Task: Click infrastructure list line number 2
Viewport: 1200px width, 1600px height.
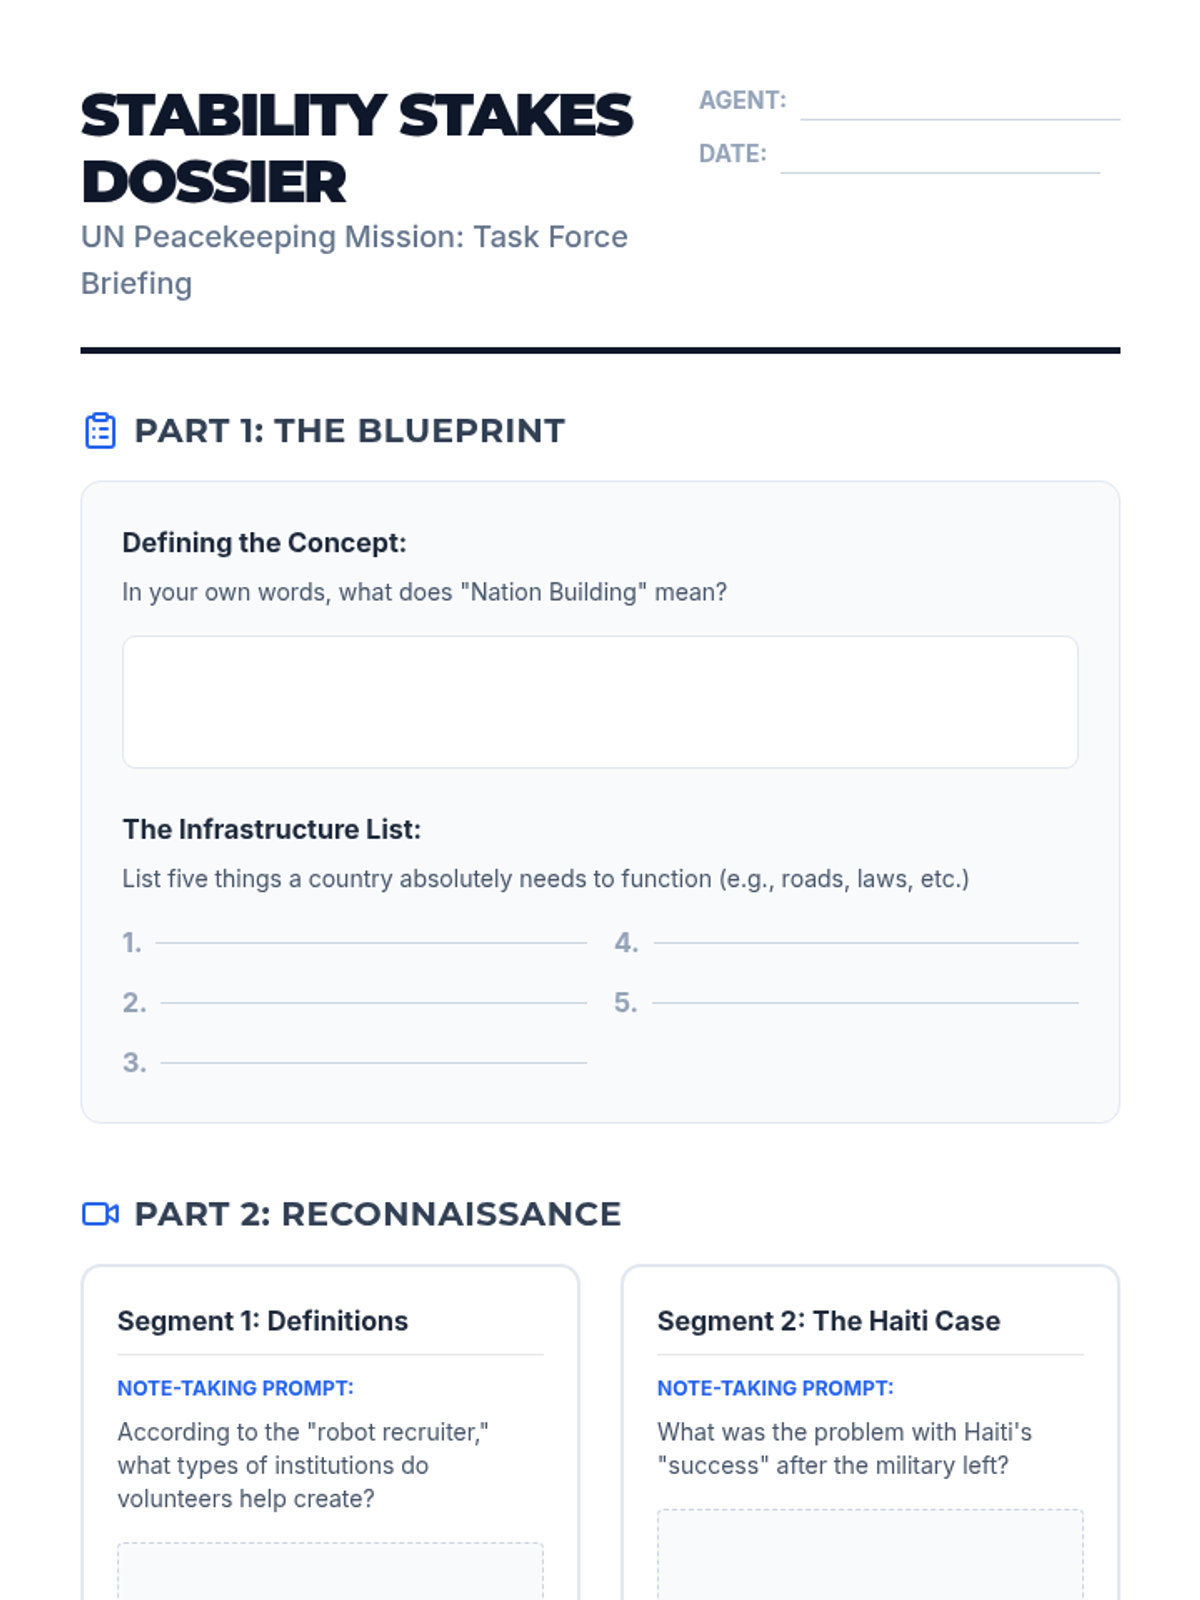Action: pyautogui.click(x=372, y=999)
